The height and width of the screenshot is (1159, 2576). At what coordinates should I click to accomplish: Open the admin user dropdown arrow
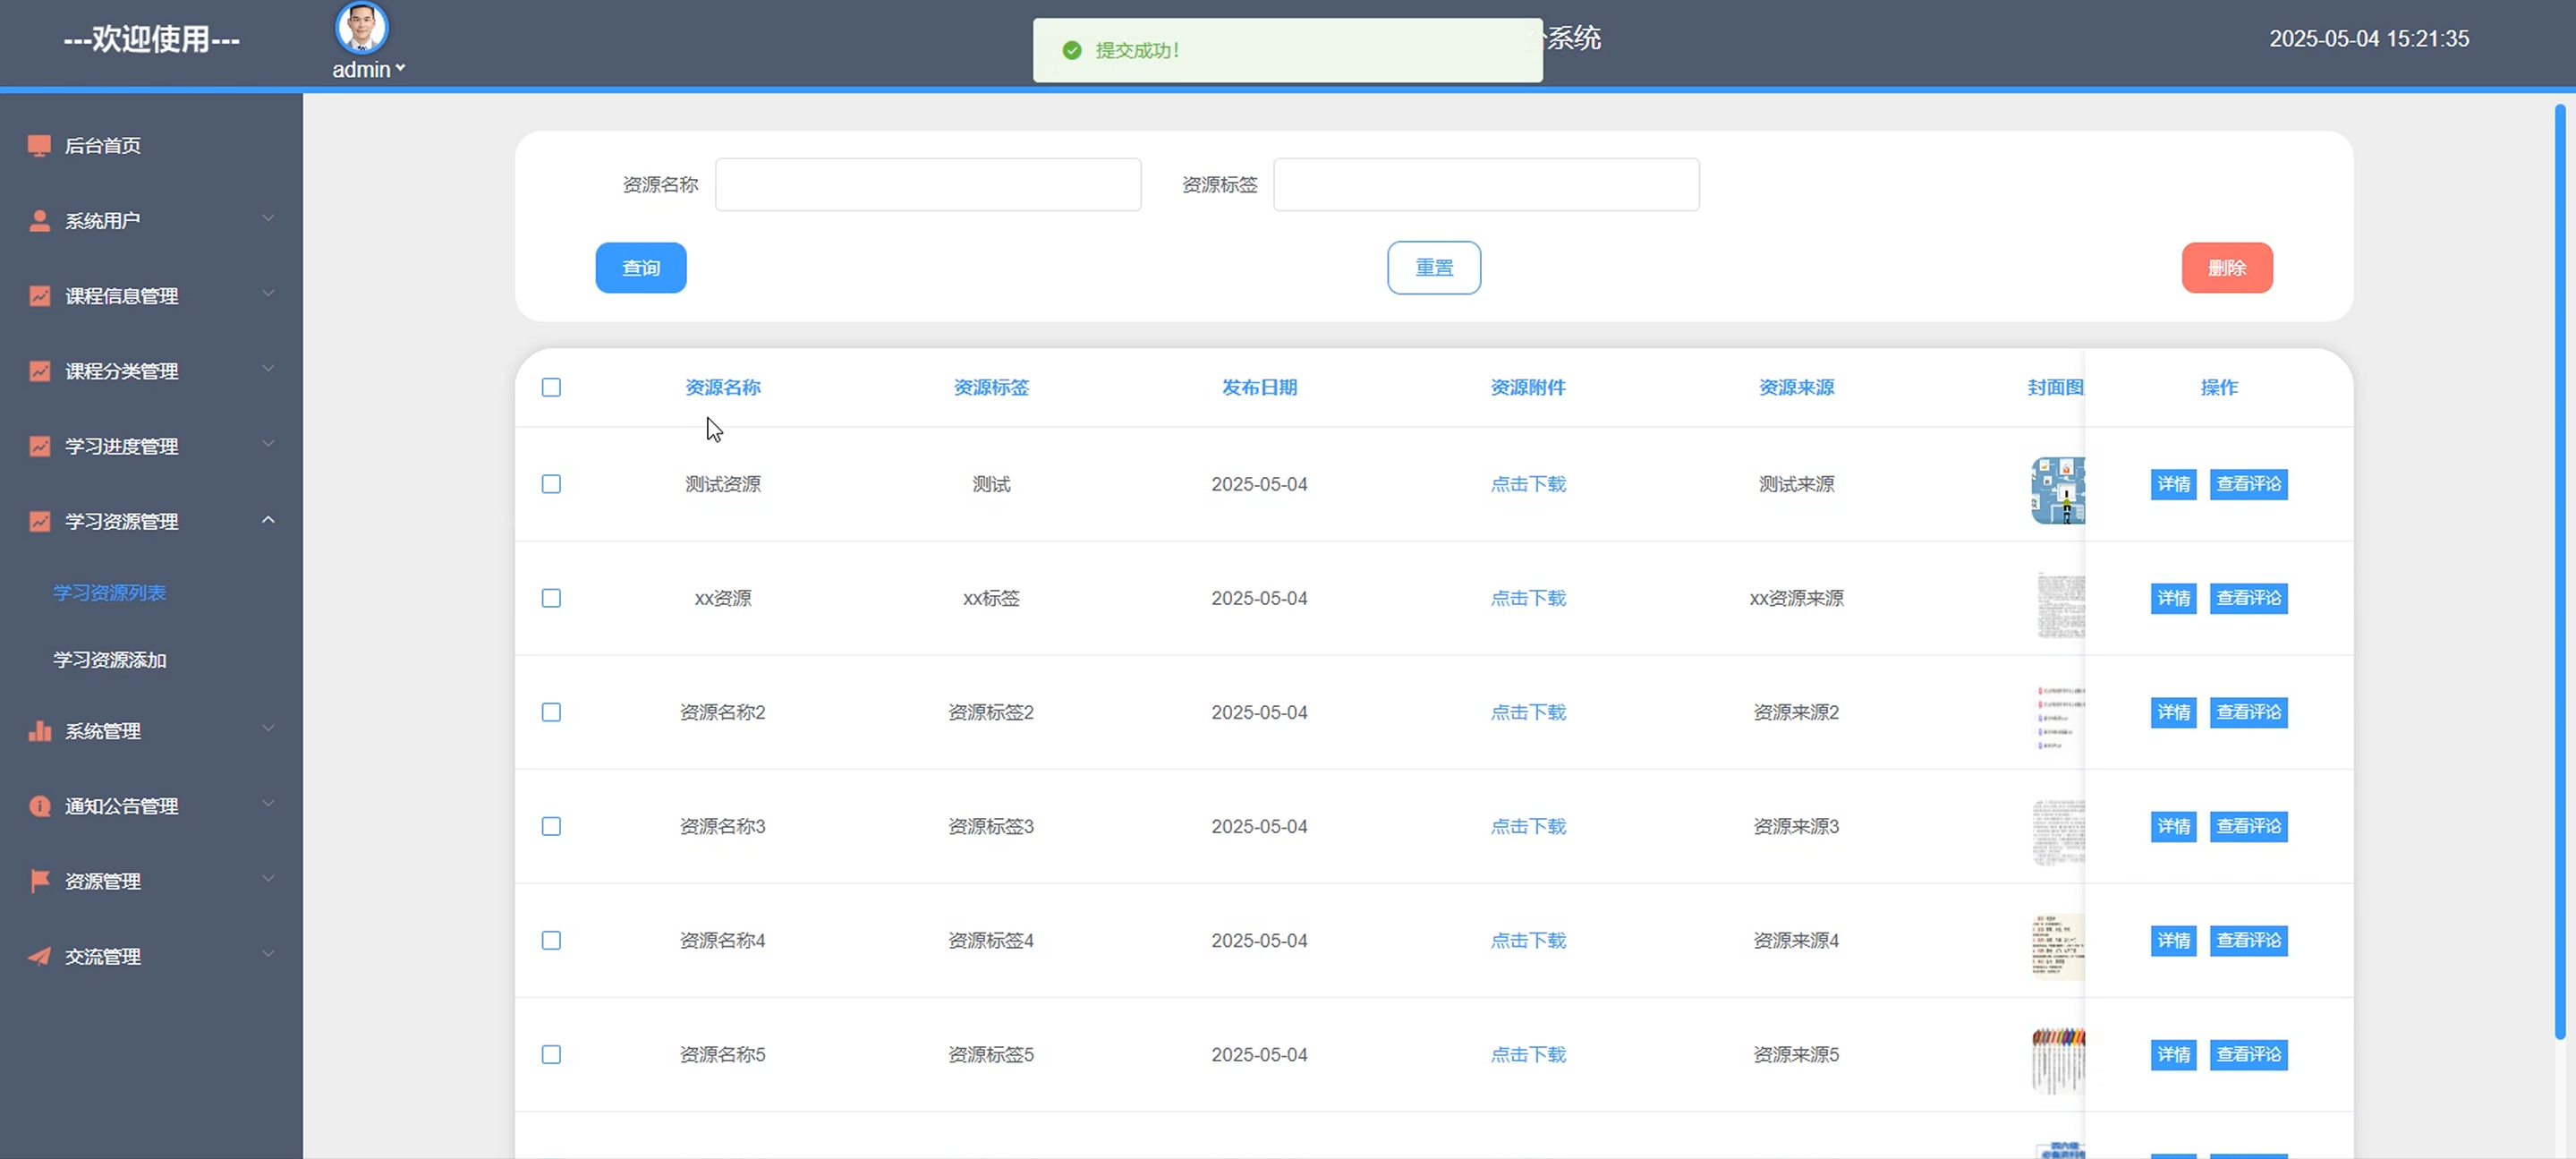(400, 68)
